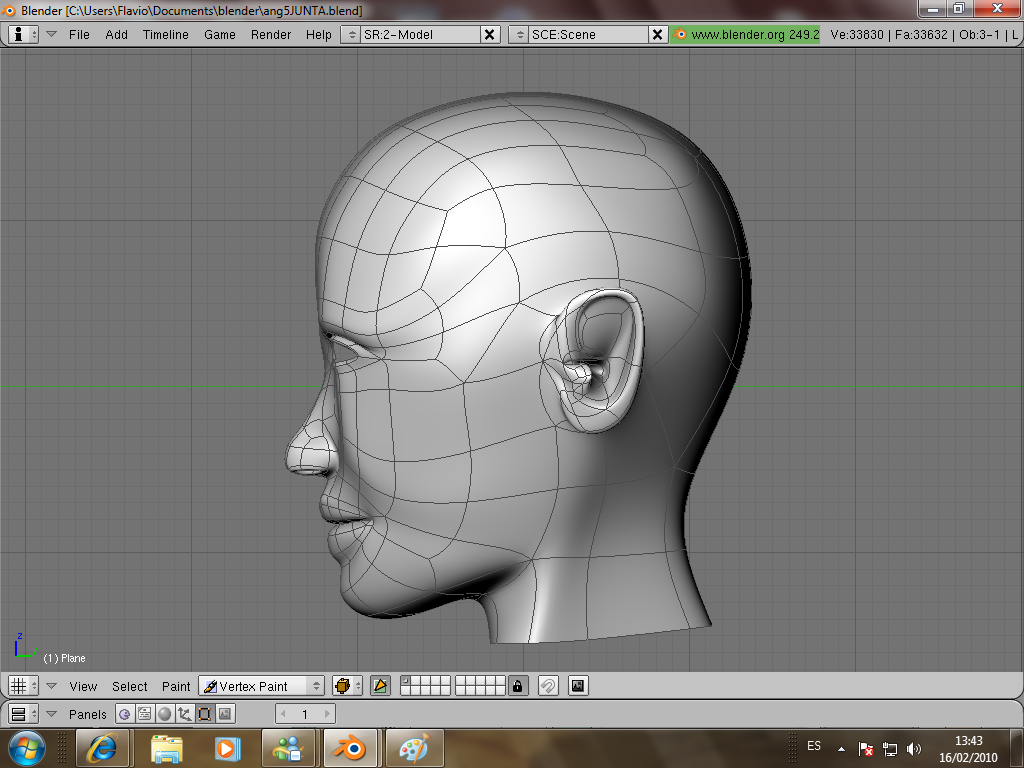Show hidden tray icons arrow
Viewport: 1024px width, 768px height.
pyautogui.click(x=842, y=749)
